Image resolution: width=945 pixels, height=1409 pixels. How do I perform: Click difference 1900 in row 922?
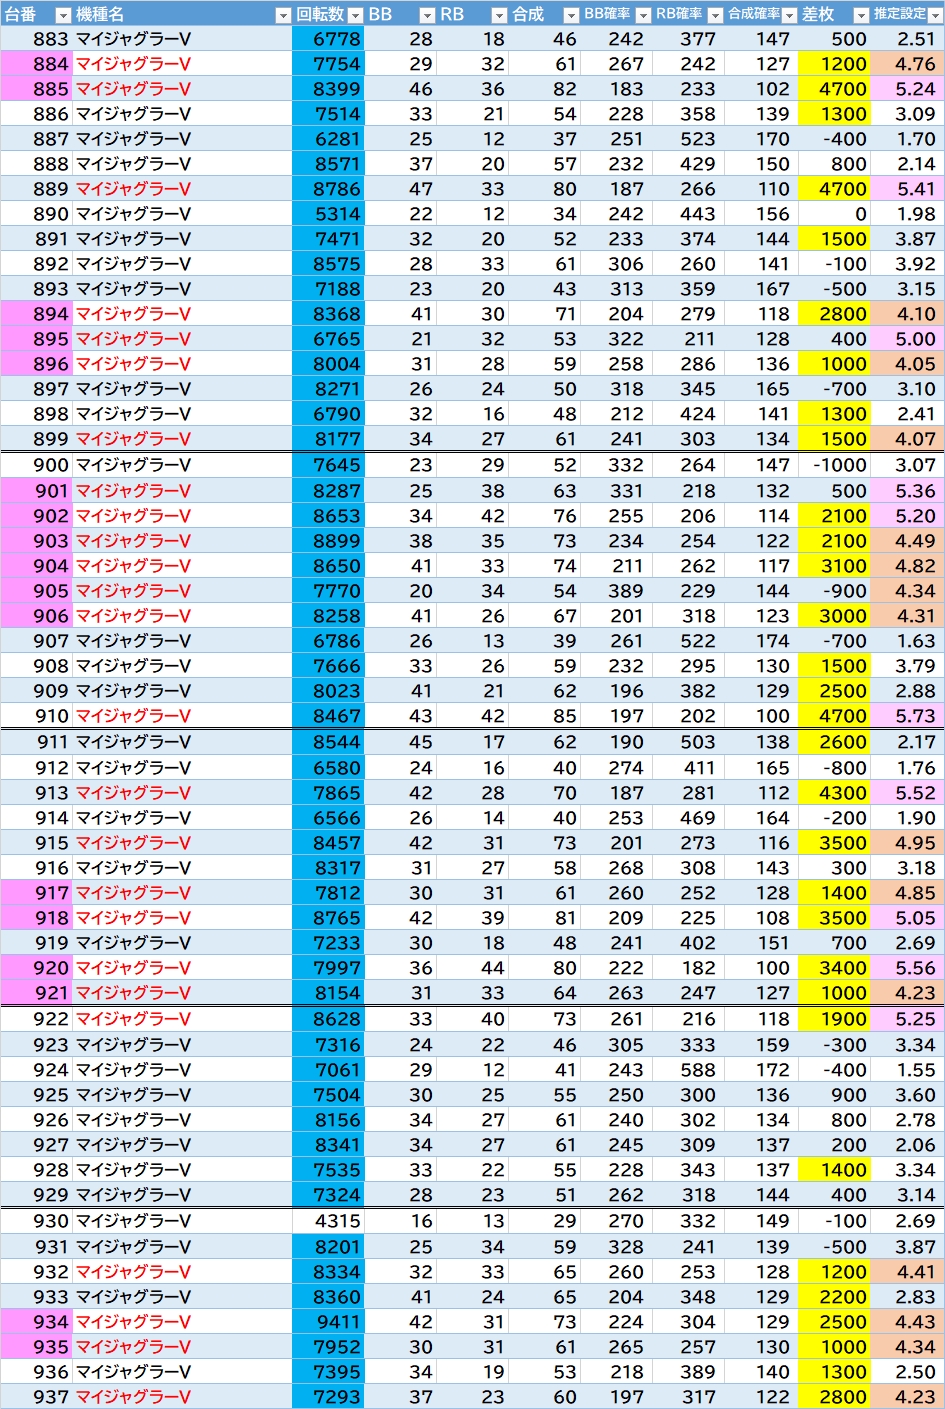834,1019
